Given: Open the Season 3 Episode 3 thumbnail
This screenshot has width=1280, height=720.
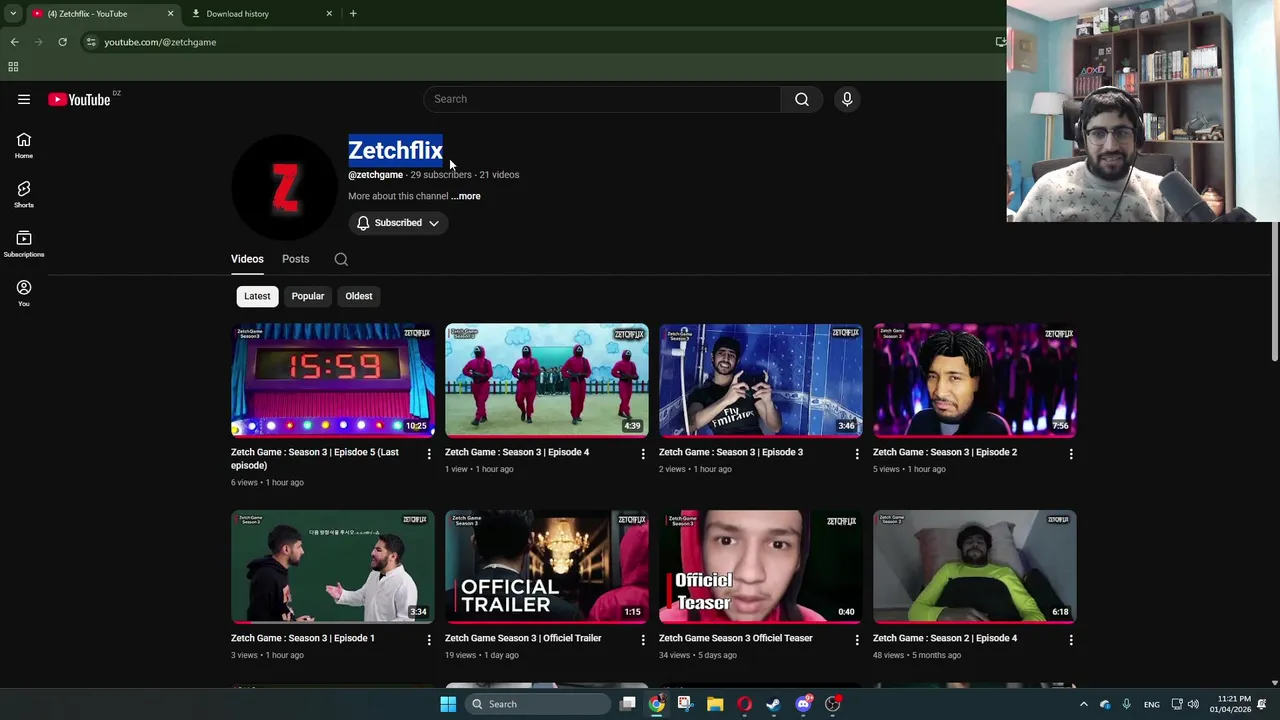Looking at the screenshot, I should (x=761, y=380).
